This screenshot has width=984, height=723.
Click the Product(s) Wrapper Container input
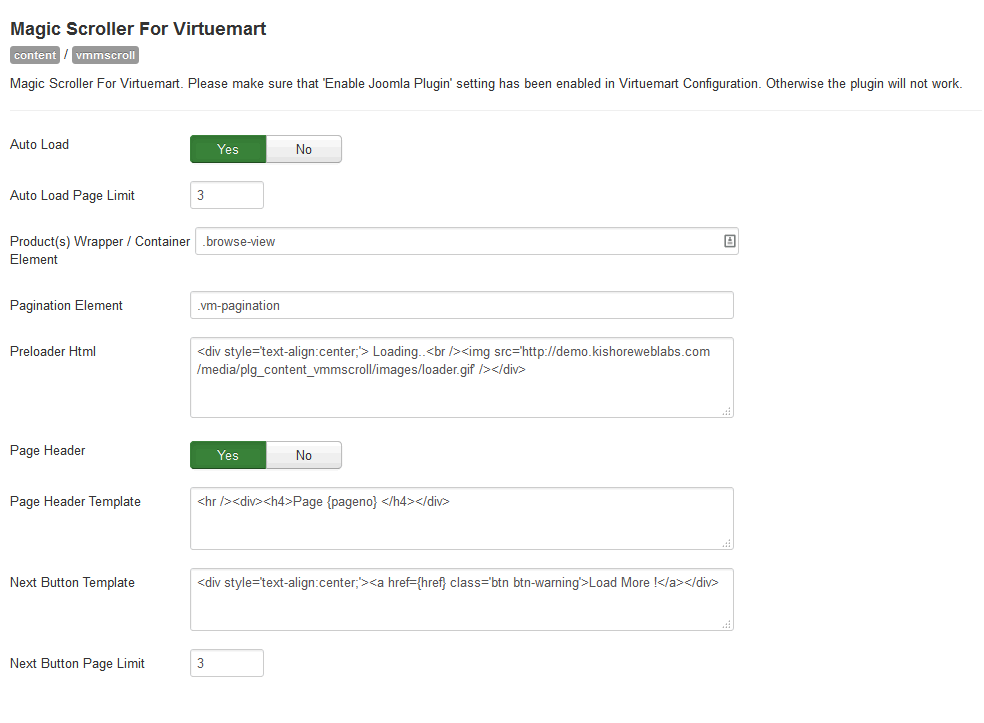[467, 242]
